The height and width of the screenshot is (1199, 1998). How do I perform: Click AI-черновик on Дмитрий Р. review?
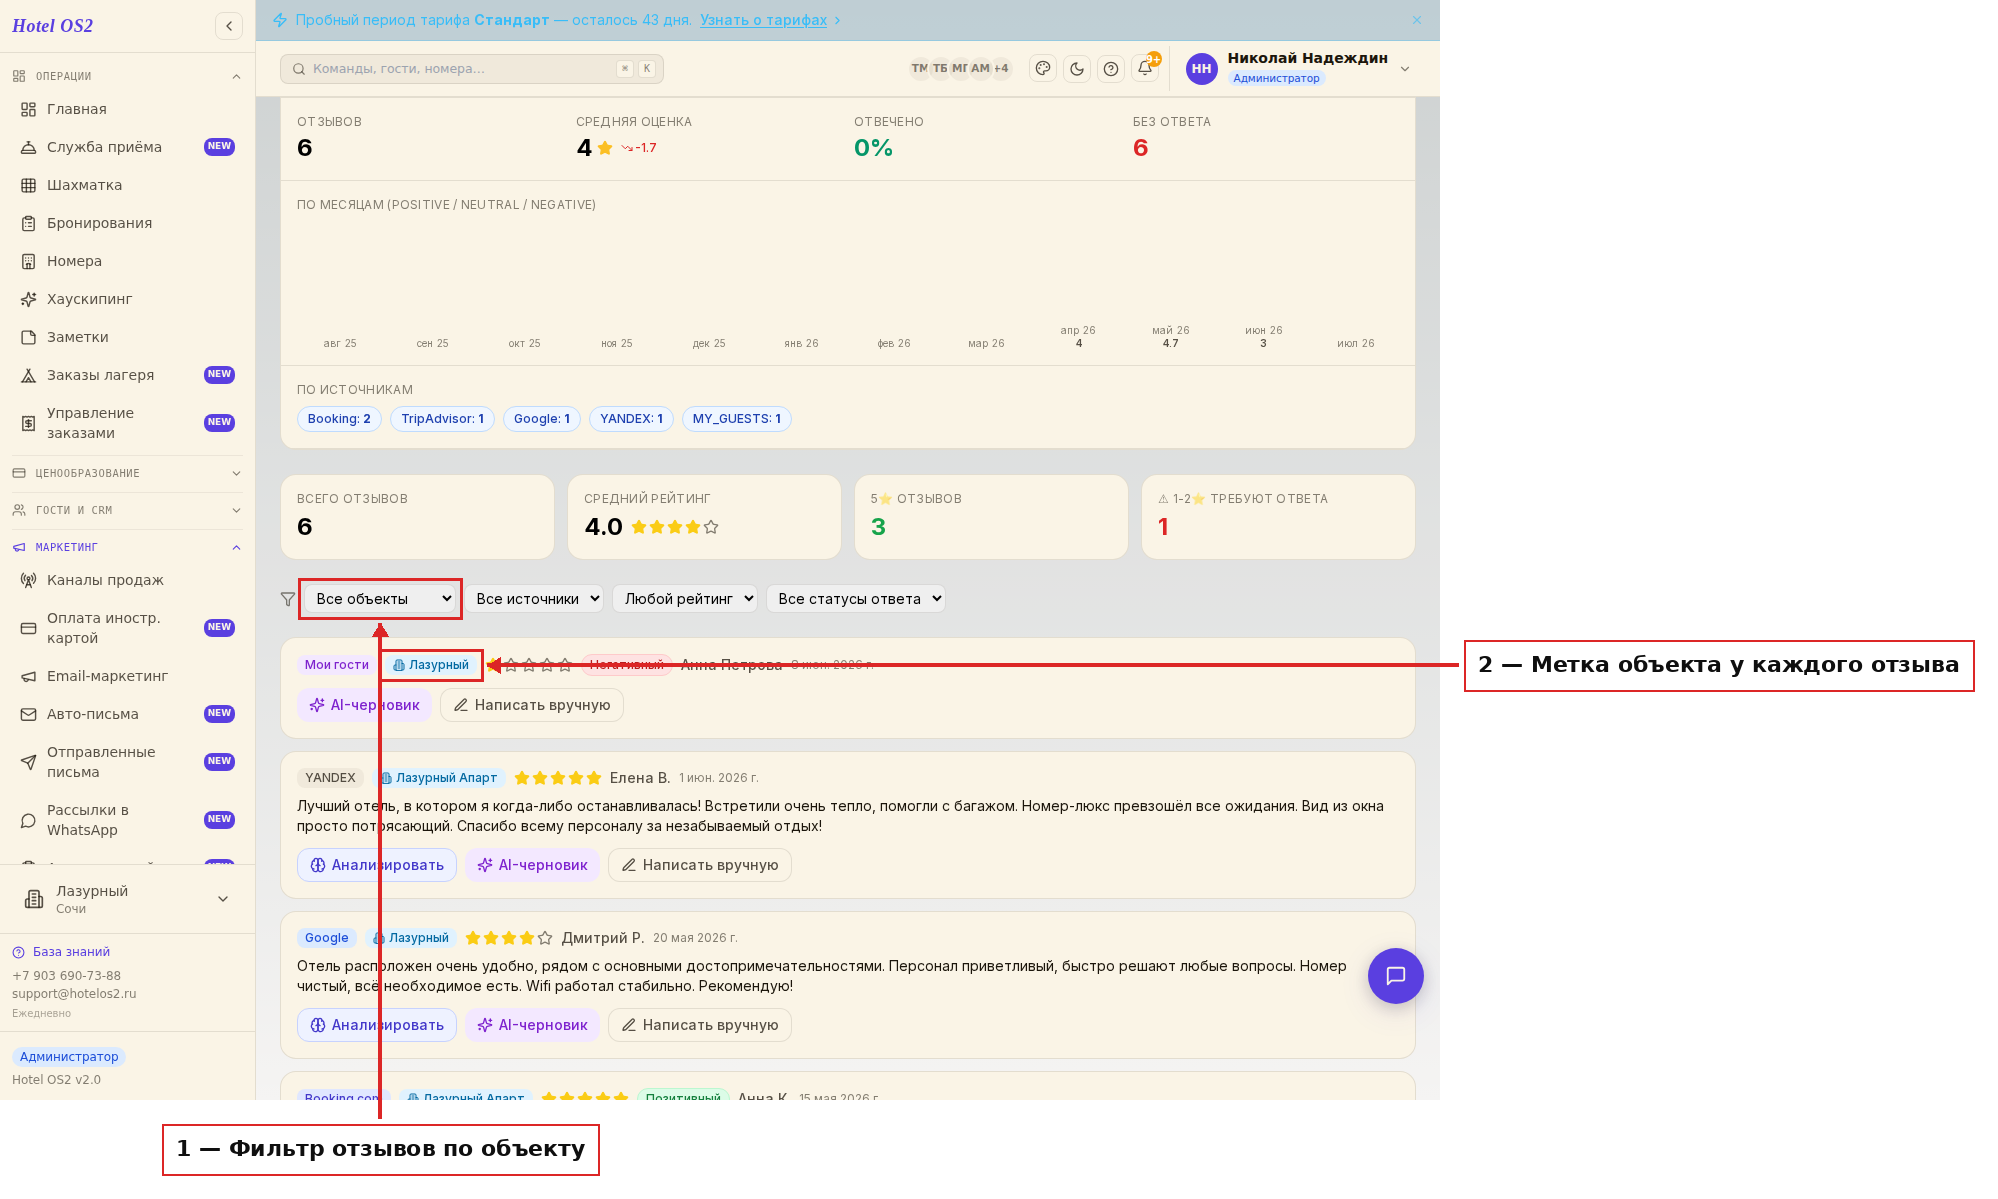[532, 1025]
